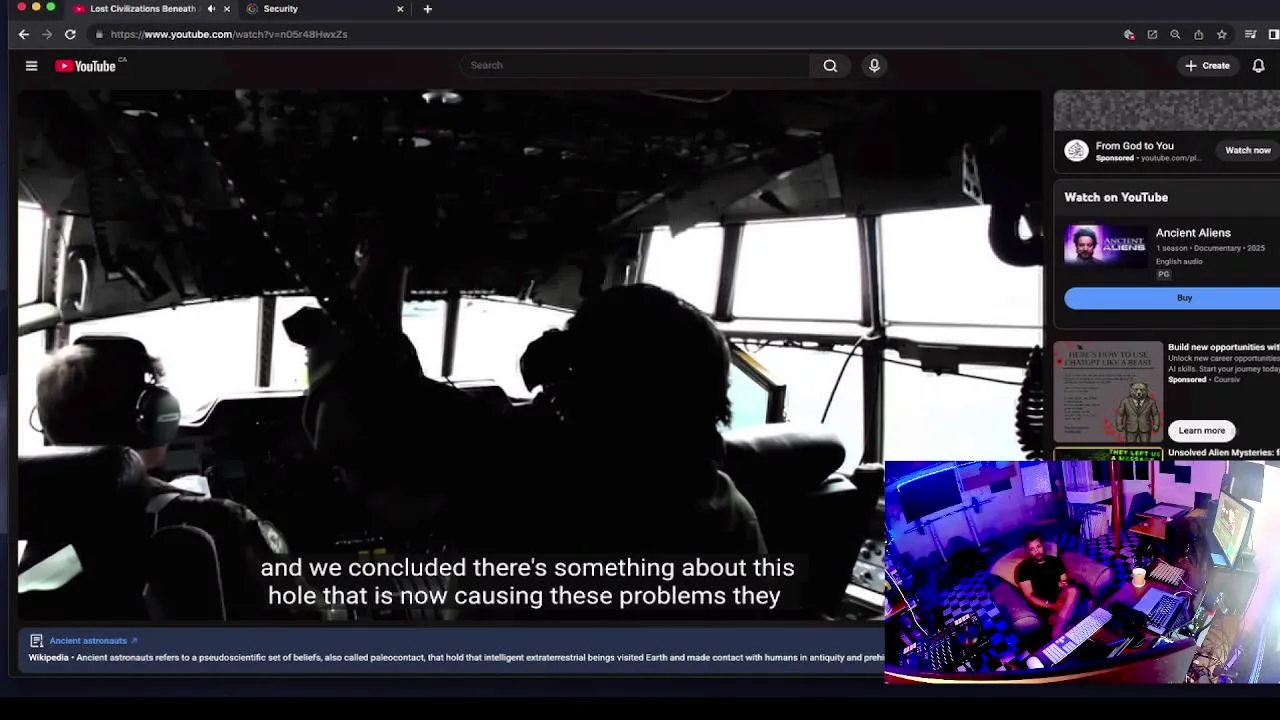The height and width of the screenshot is (720, 1280).
Task: Toggle the browser side panel
Action: tap(1273, 34)
